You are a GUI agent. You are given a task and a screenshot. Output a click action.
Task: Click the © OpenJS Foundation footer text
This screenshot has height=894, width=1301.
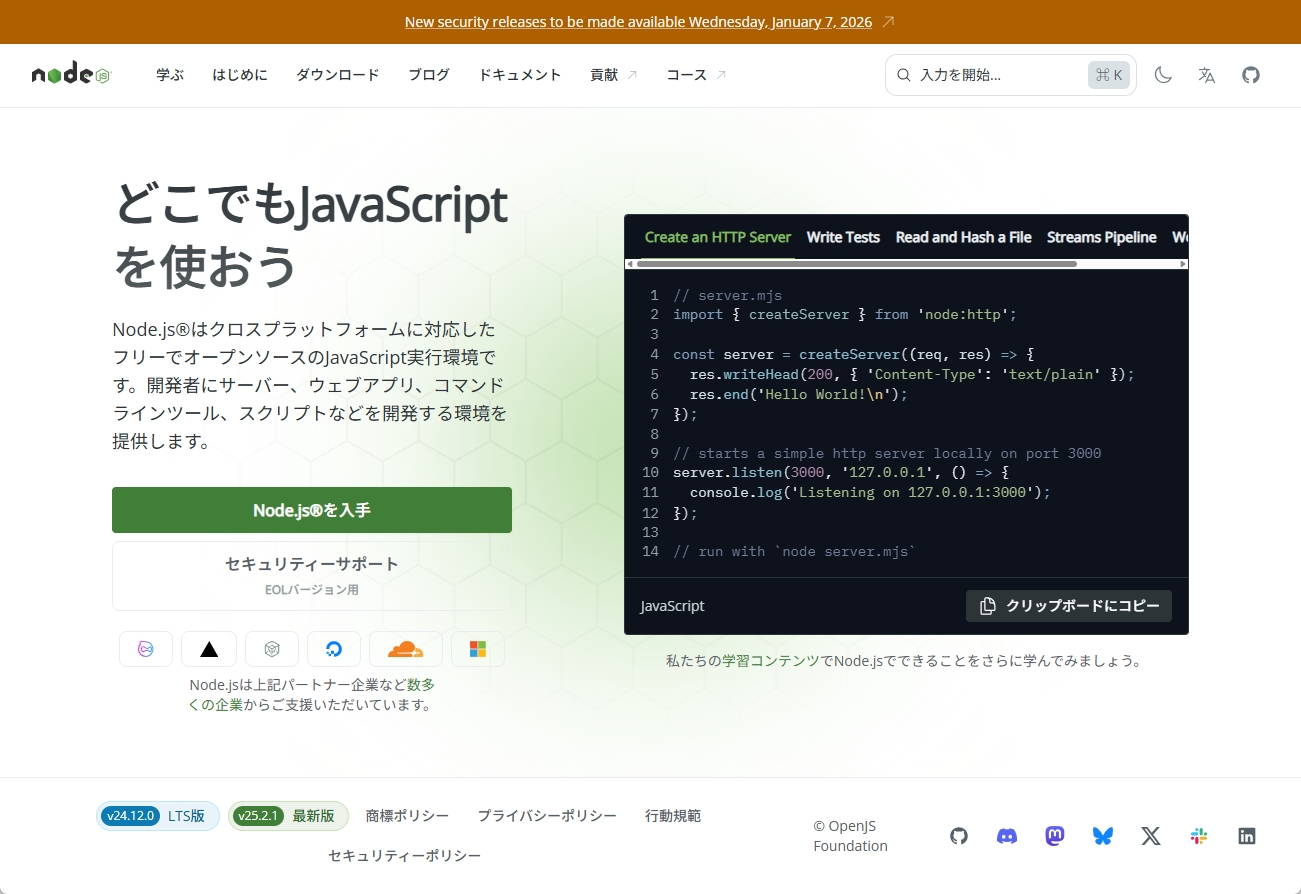tap(850, 836)
